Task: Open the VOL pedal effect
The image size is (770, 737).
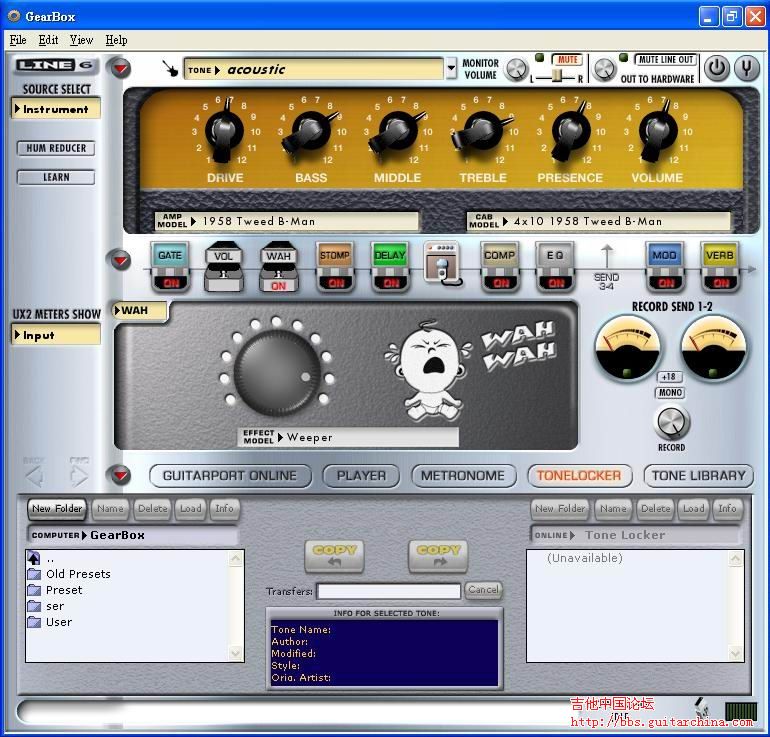Action: click(x=223, y=267)
